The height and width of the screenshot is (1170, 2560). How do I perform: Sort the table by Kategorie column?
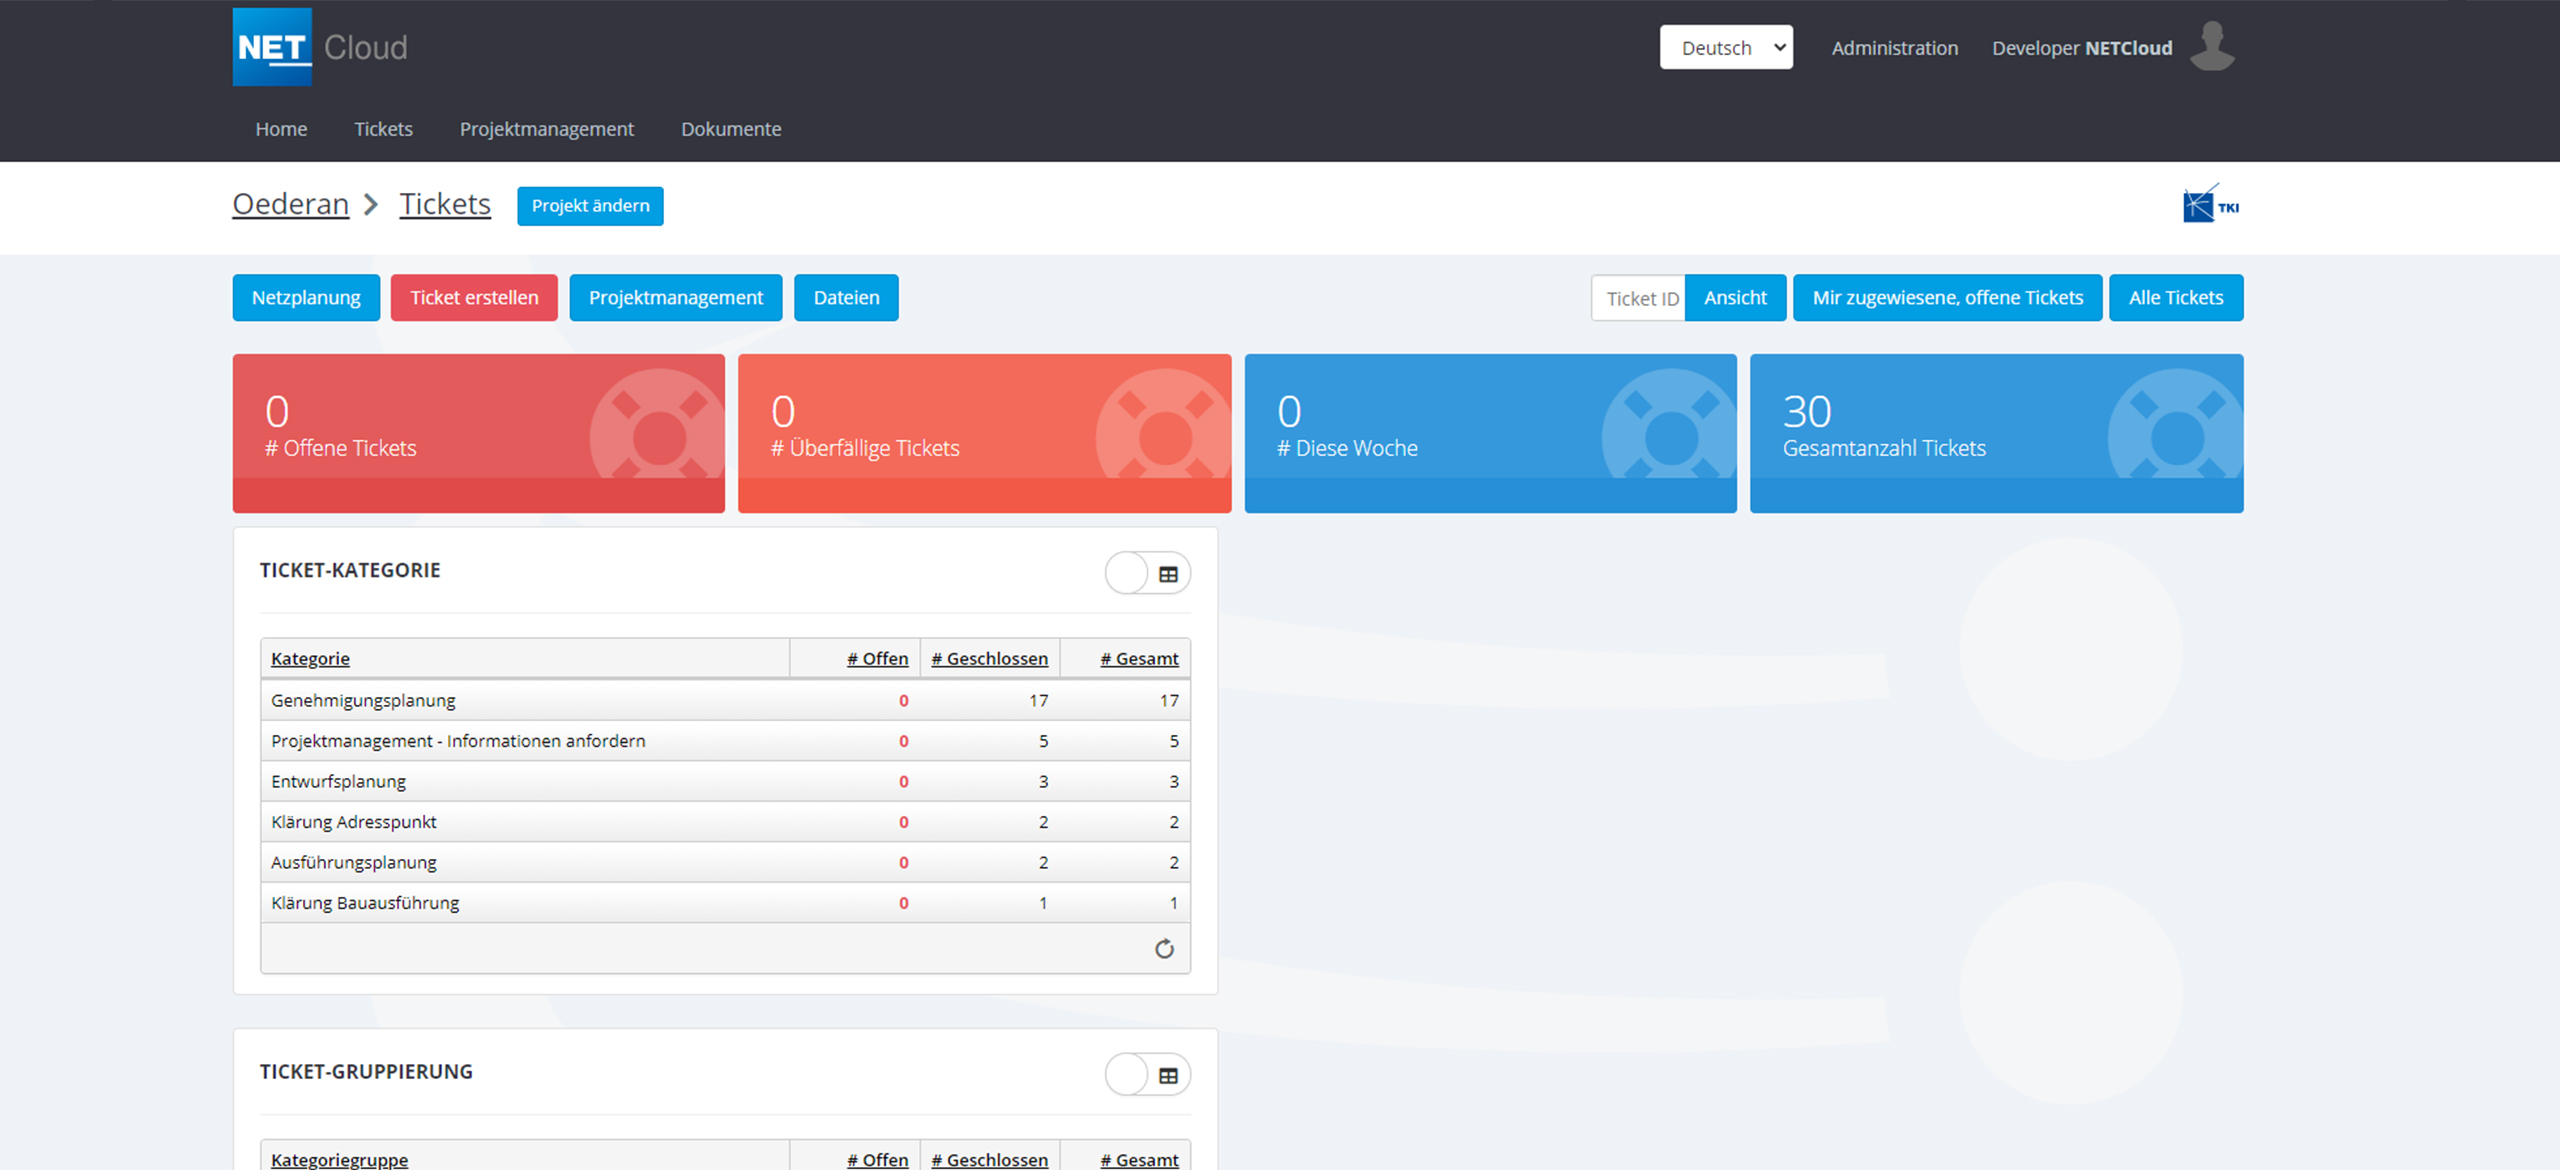[310, 658]
